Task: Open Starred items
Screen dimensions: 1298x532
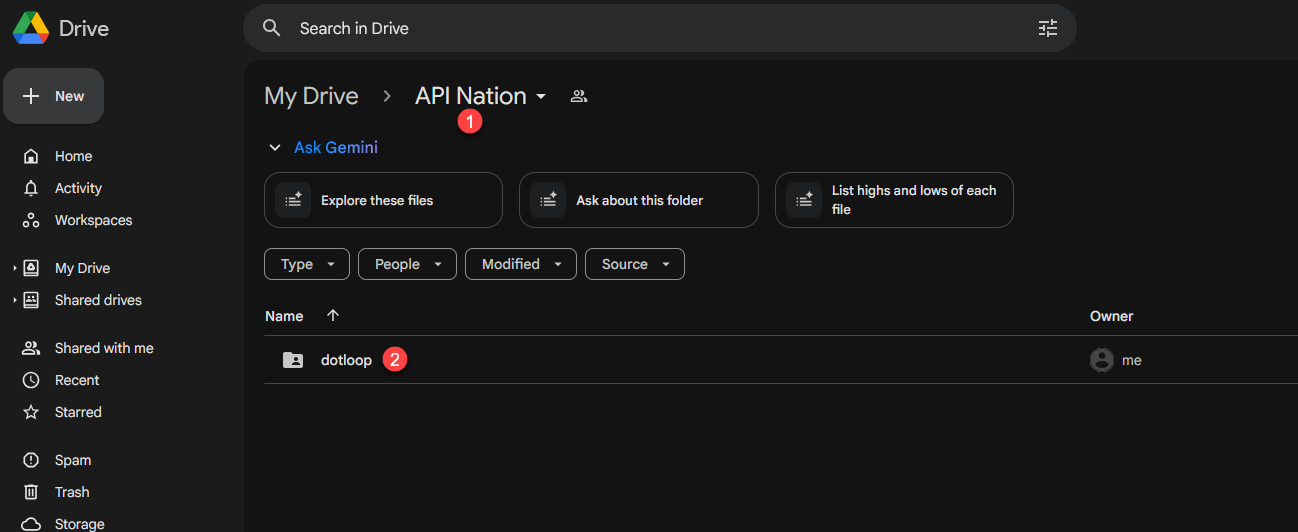Action: (78, 412)
